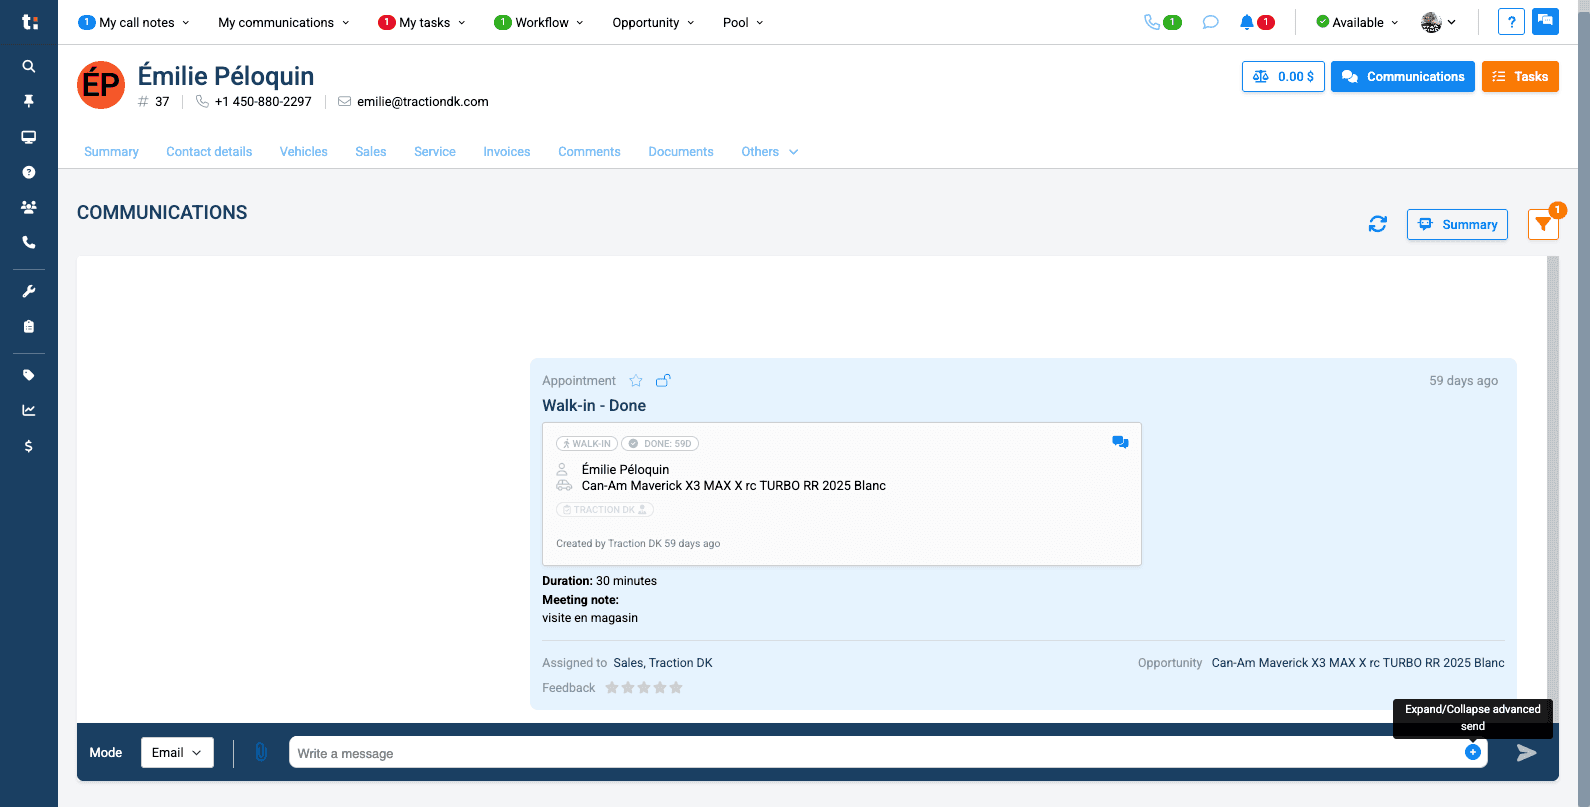Open the communications filter funnel icon
This screenshot has height=807, width=1590.
pyautogui.click(x=1543, y=225)
